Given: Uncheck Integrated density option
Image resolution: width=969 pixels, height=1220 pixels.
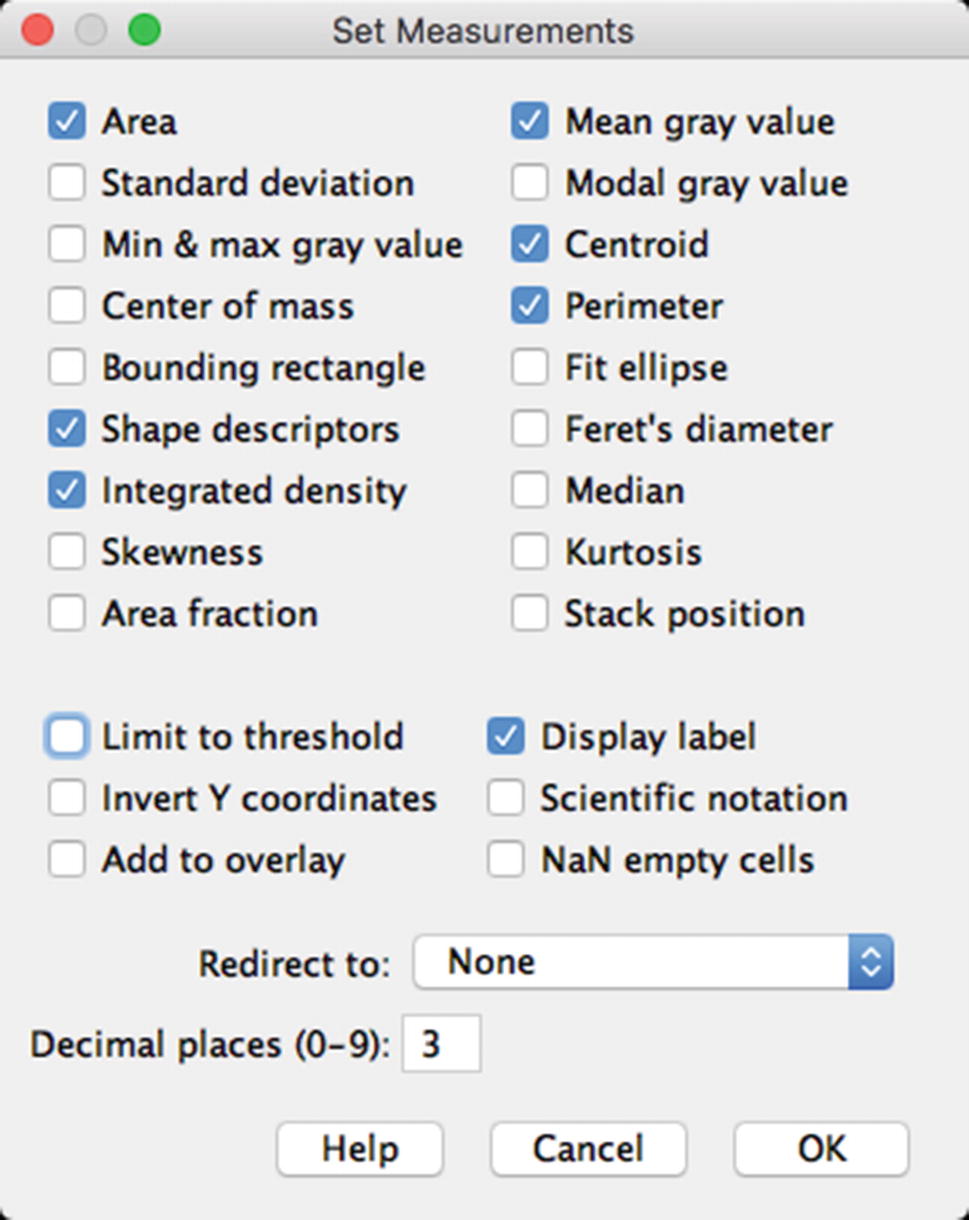Looking at the screenshot, I should click(67, 491).
